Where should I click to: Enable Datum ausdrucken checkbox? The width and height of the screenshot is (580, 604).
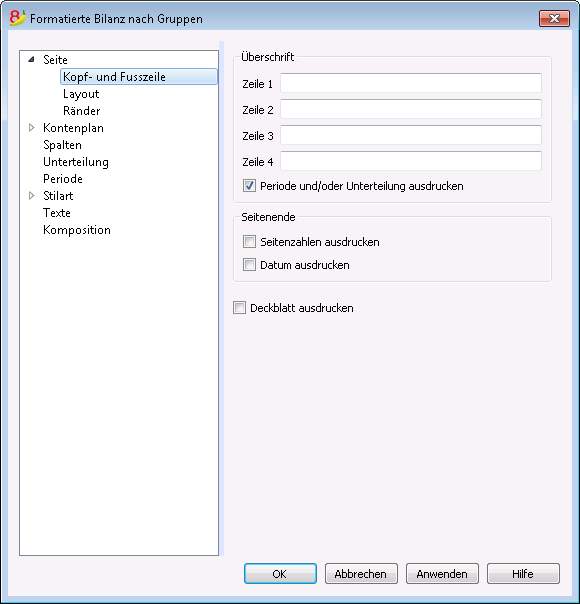click(x=249, y=265)
